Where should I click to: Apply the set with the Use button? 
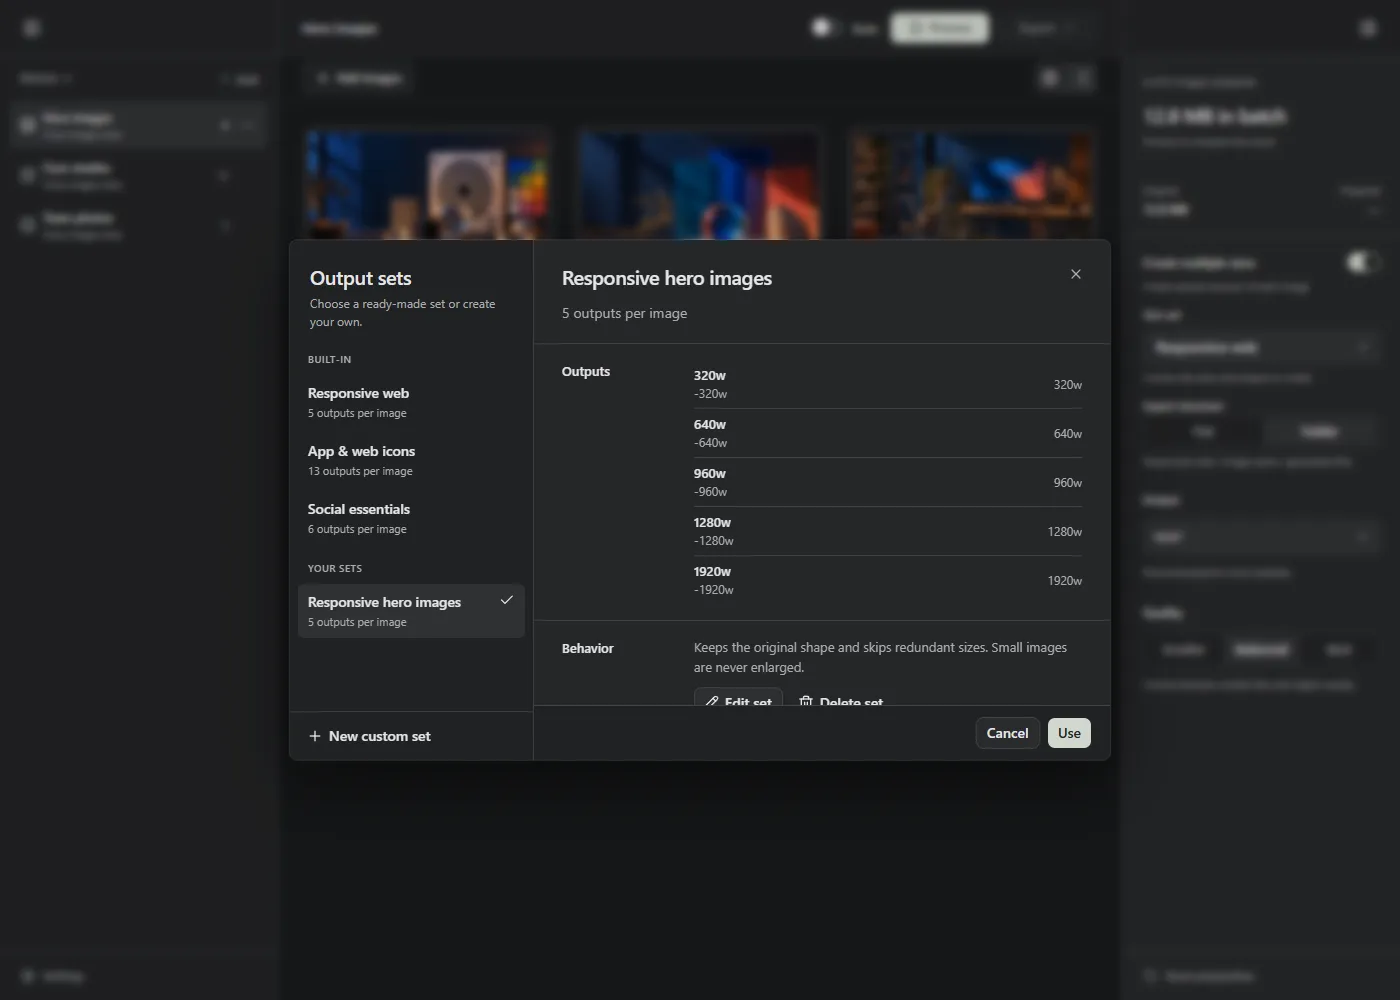(1069, 733)
